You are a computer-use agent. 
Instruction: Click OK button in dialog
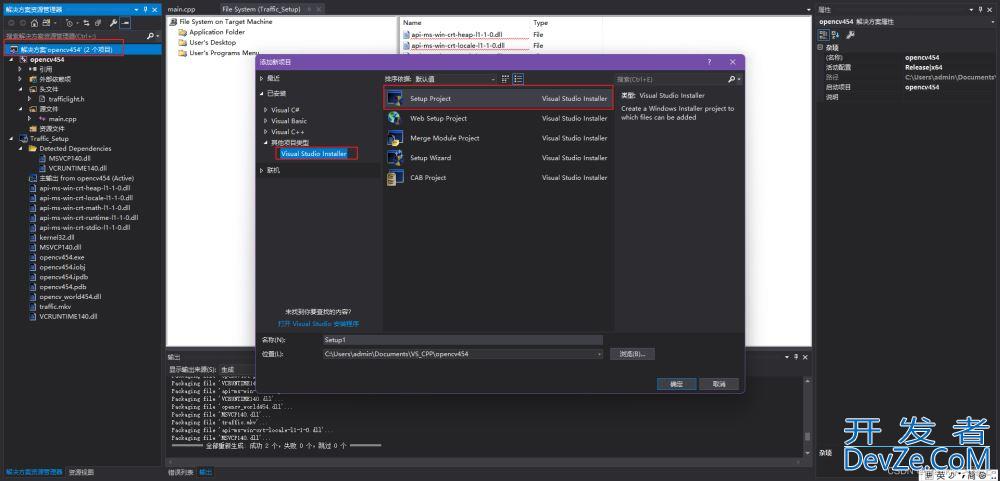click(677, 384)
